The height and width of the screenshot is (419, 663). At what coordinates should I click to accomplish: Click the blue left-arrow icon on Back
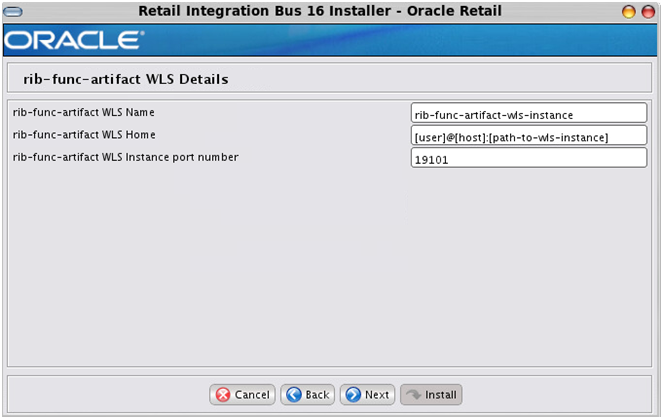(294, 394)
